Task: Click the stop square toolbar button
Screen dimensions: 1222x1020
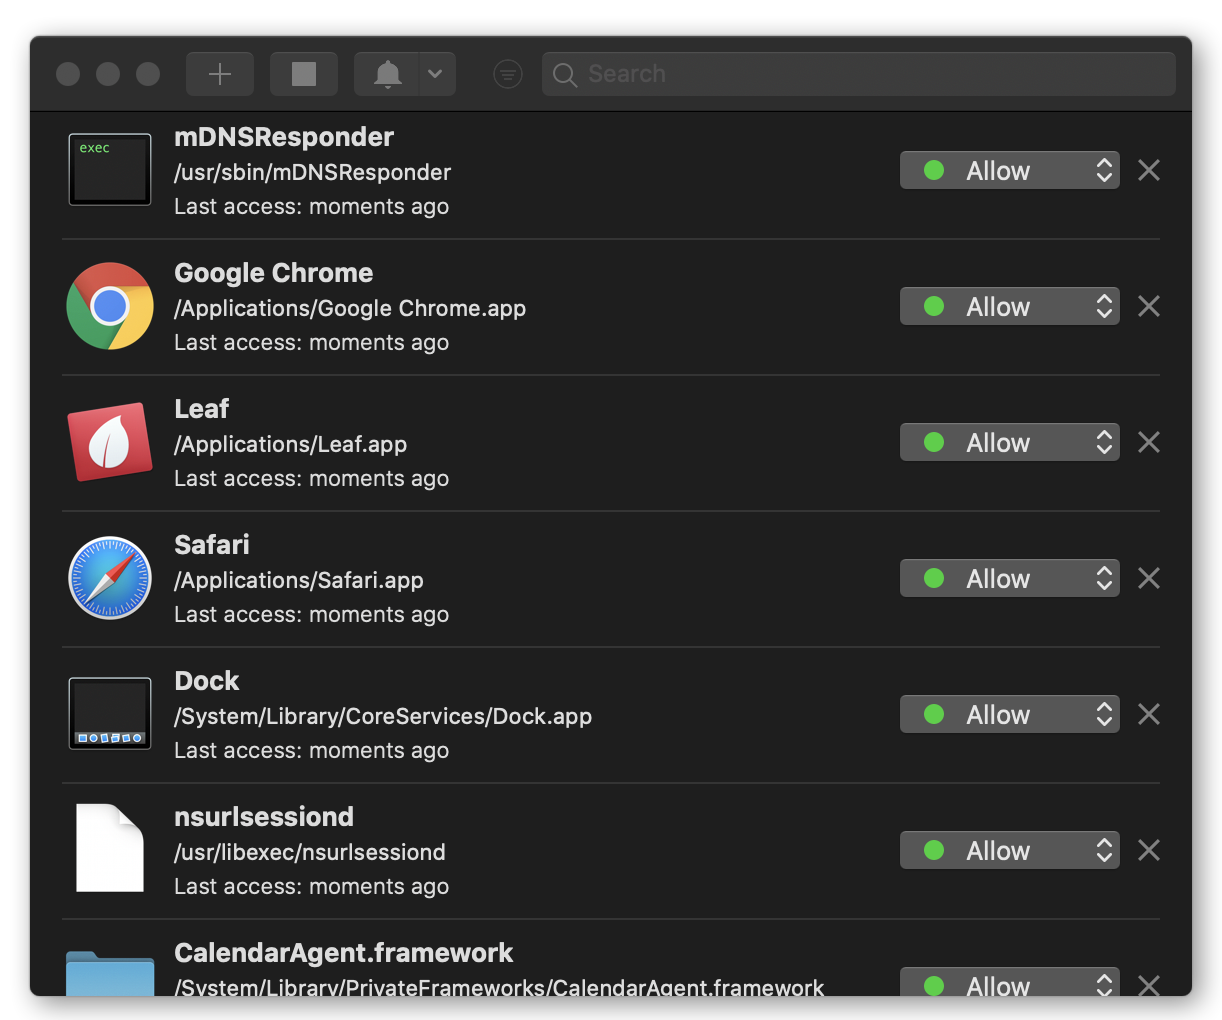Action: [x=304, y=74]
